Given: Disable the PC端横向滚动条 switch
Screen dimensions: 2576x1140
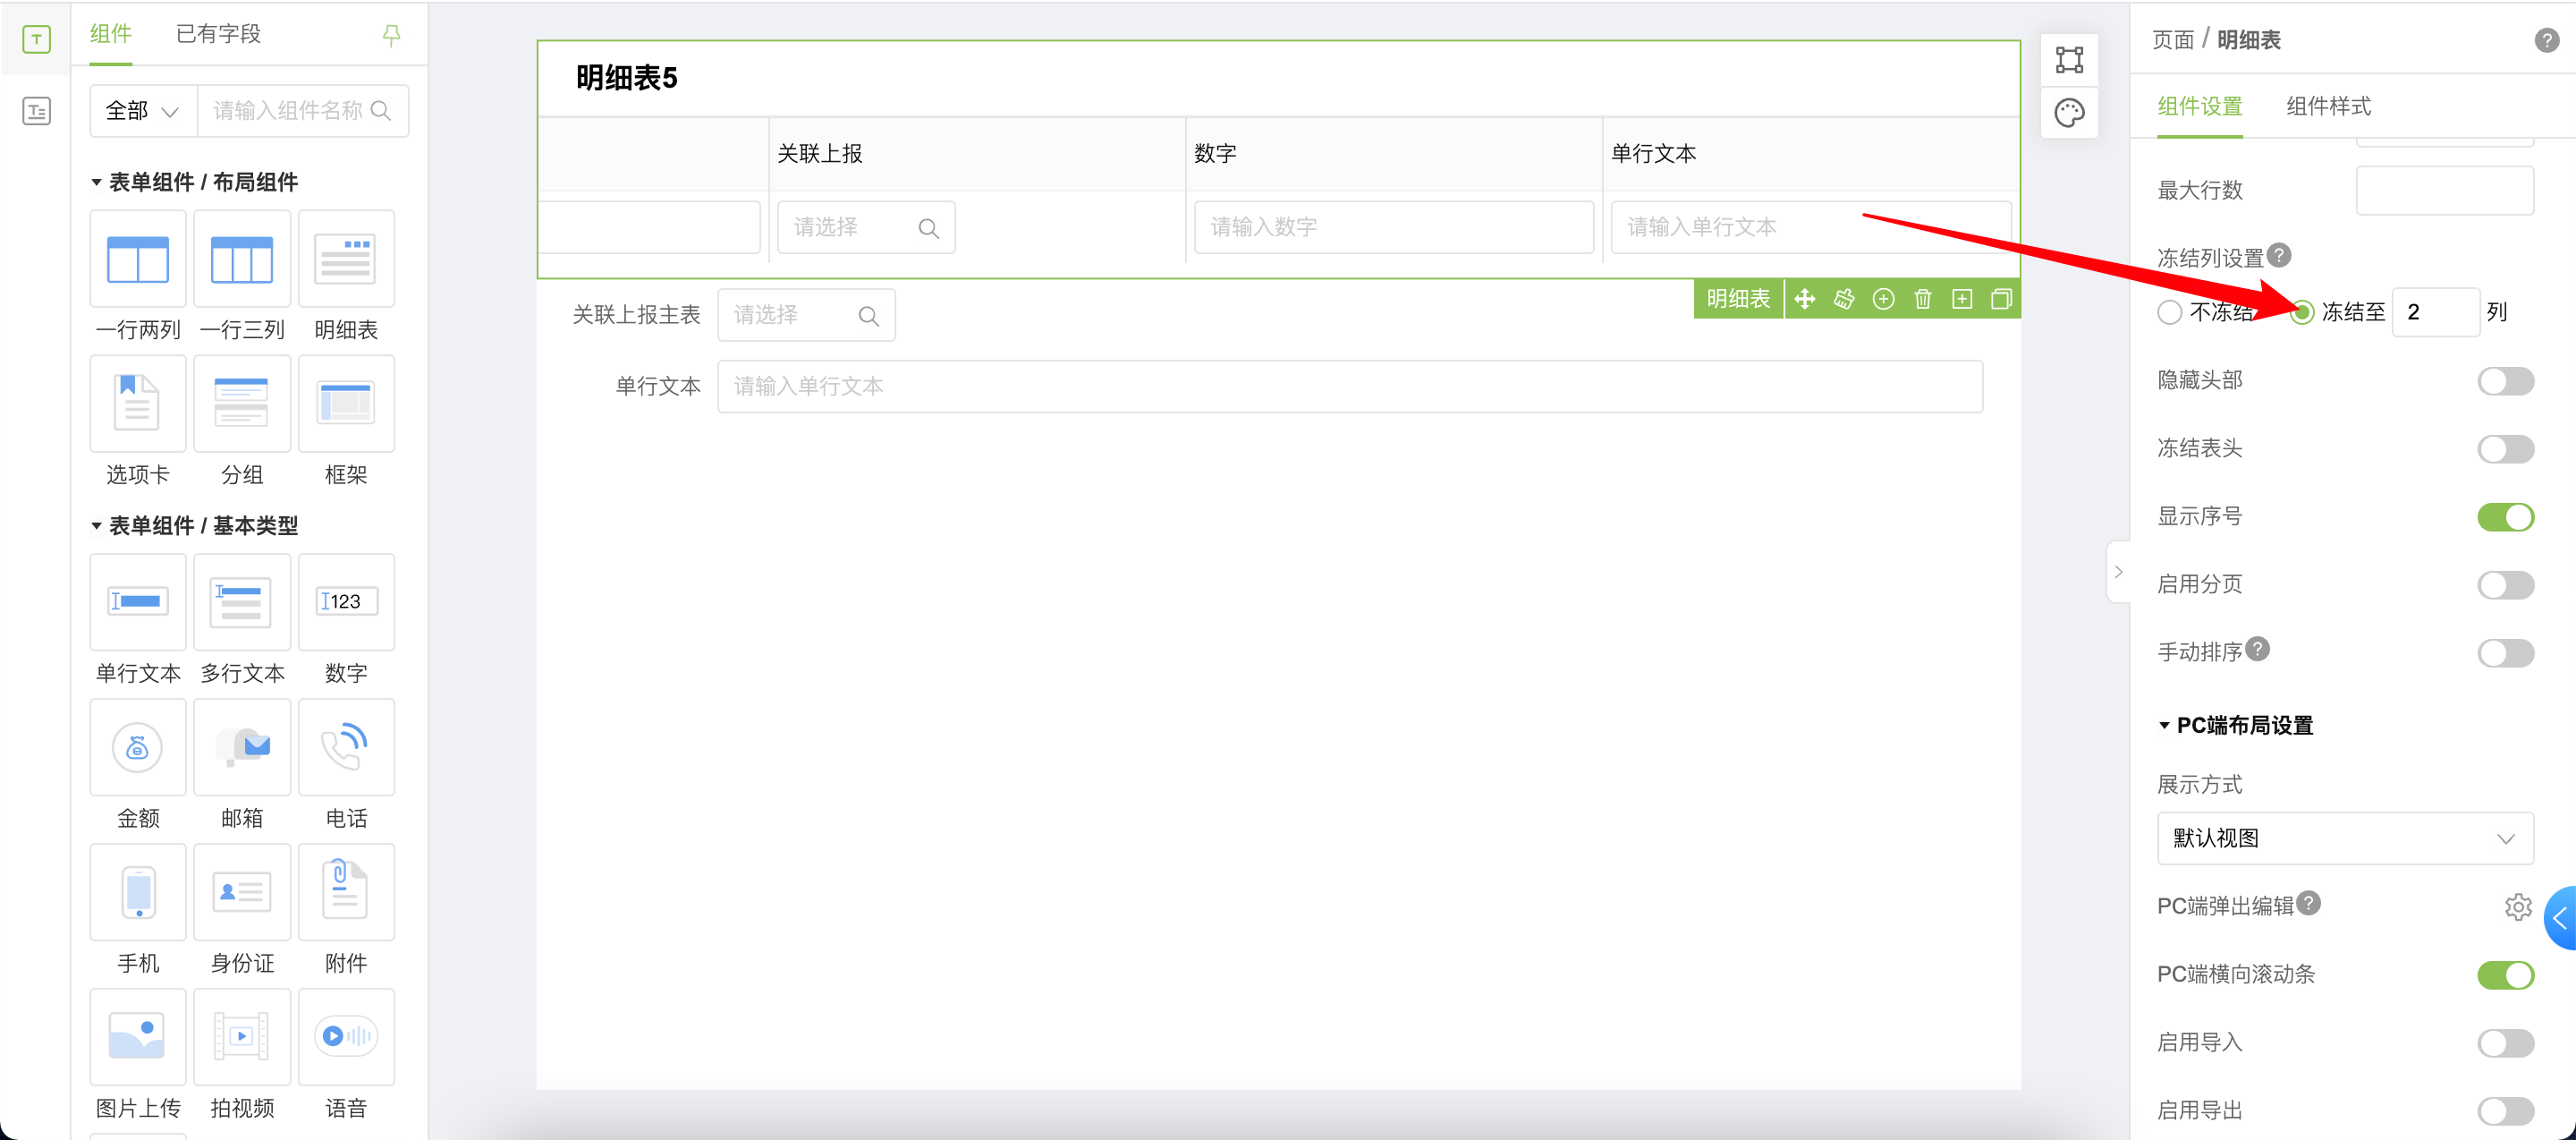Looking at the screenshot, I should [x=2504, y=975].
